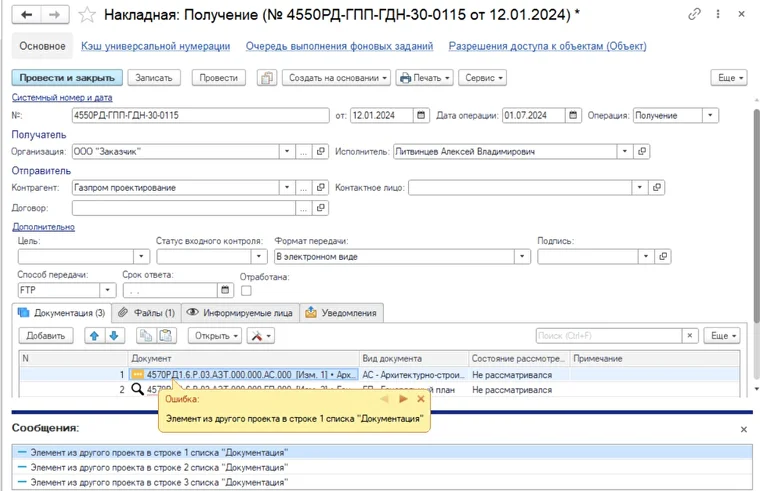Expand the Операция dropdown list
The height and width of the screenshot is (491, 760).
click(710, 116)
